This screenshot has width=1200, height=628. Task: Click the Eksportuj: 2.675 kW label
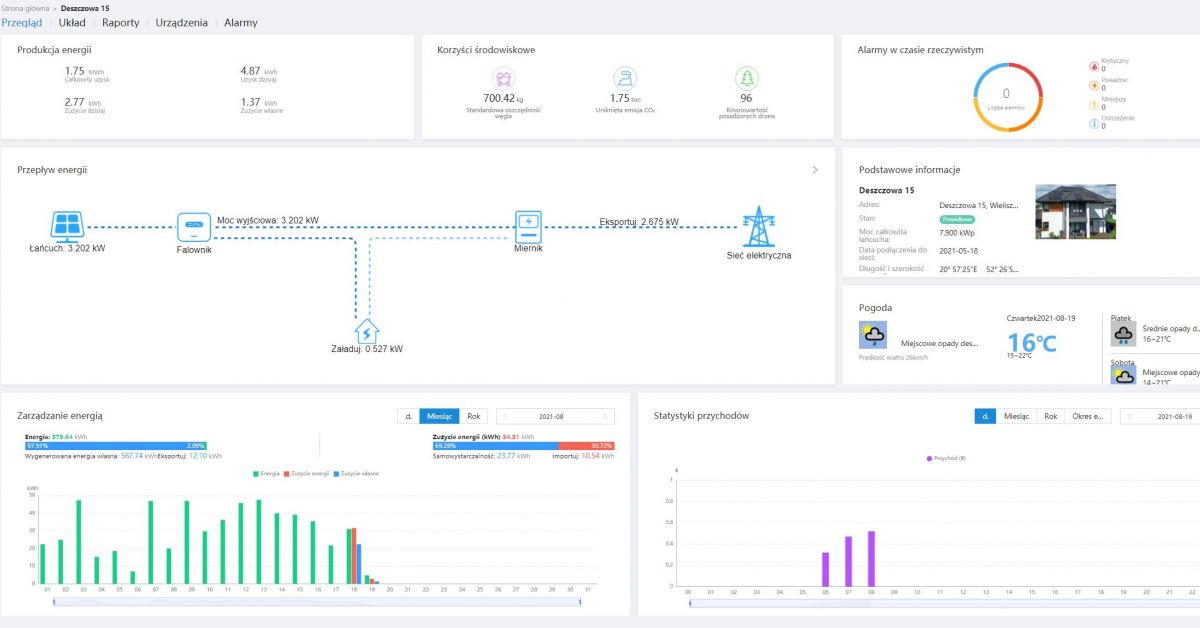coord(639,222)
